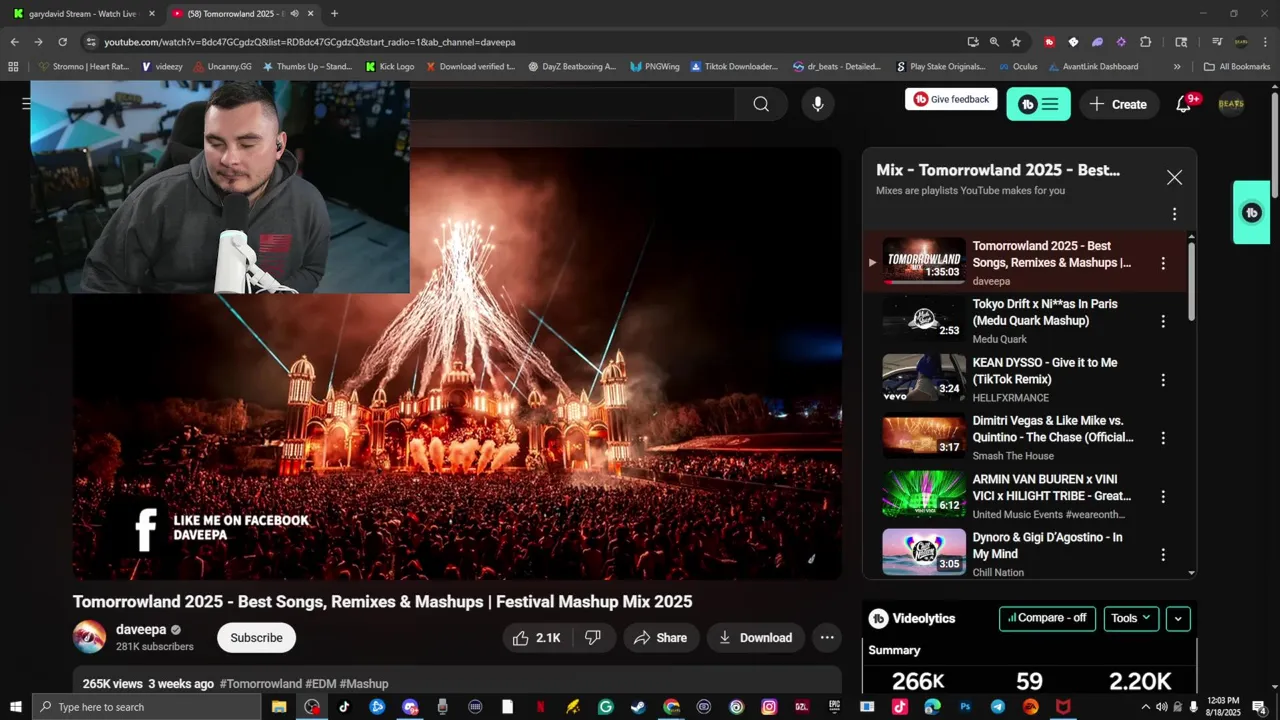The width and height of the screenshot is (1280, 720).
Task: Show more bookmarks with the double chevron
Action: [x=1177, y=67]
